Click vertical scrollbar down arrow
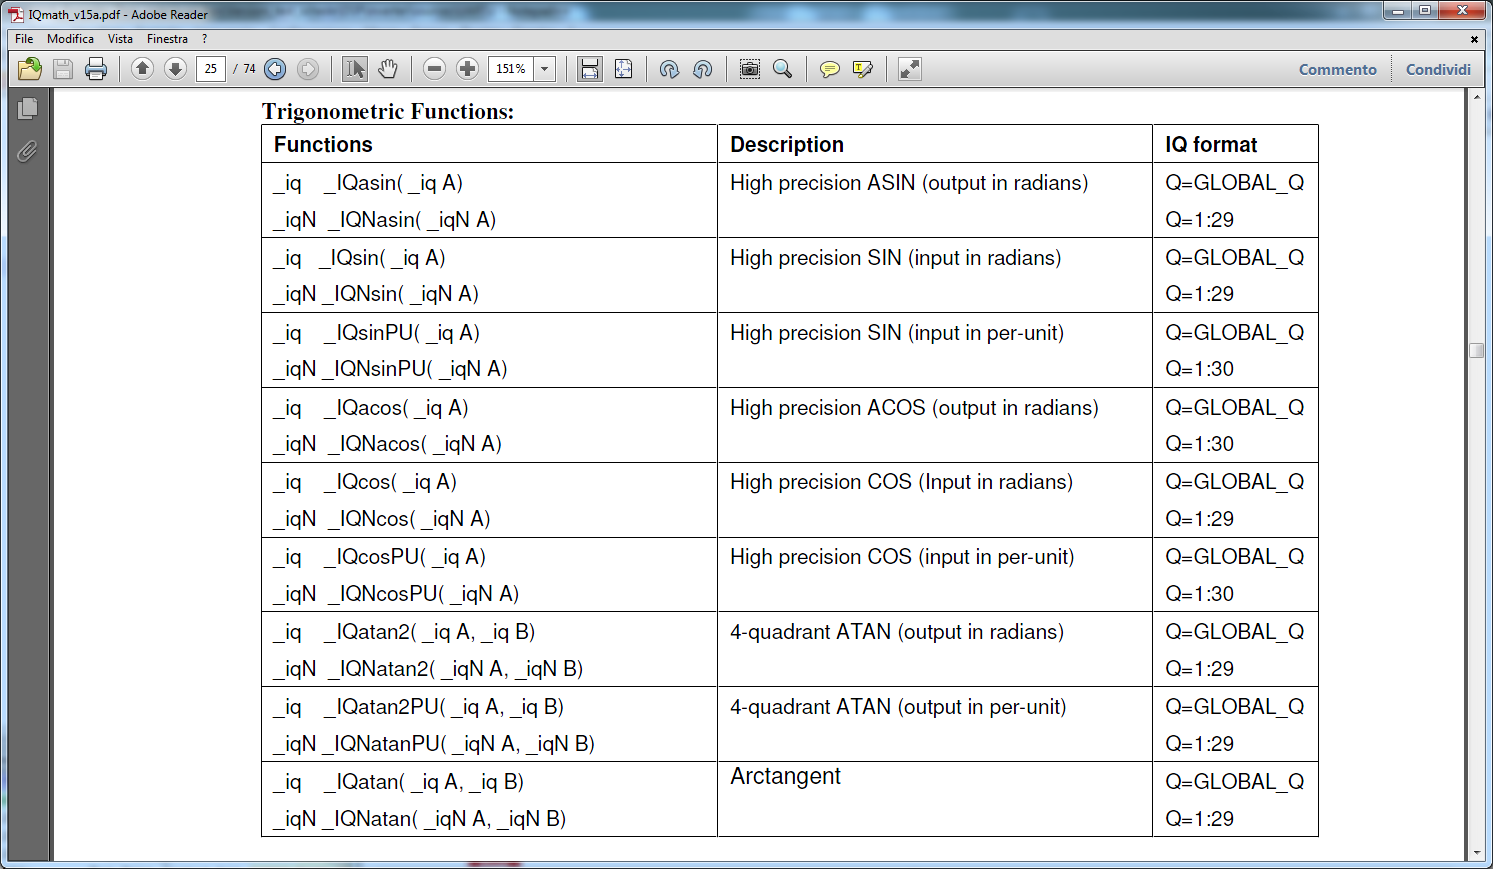 tap(1476, 853)
